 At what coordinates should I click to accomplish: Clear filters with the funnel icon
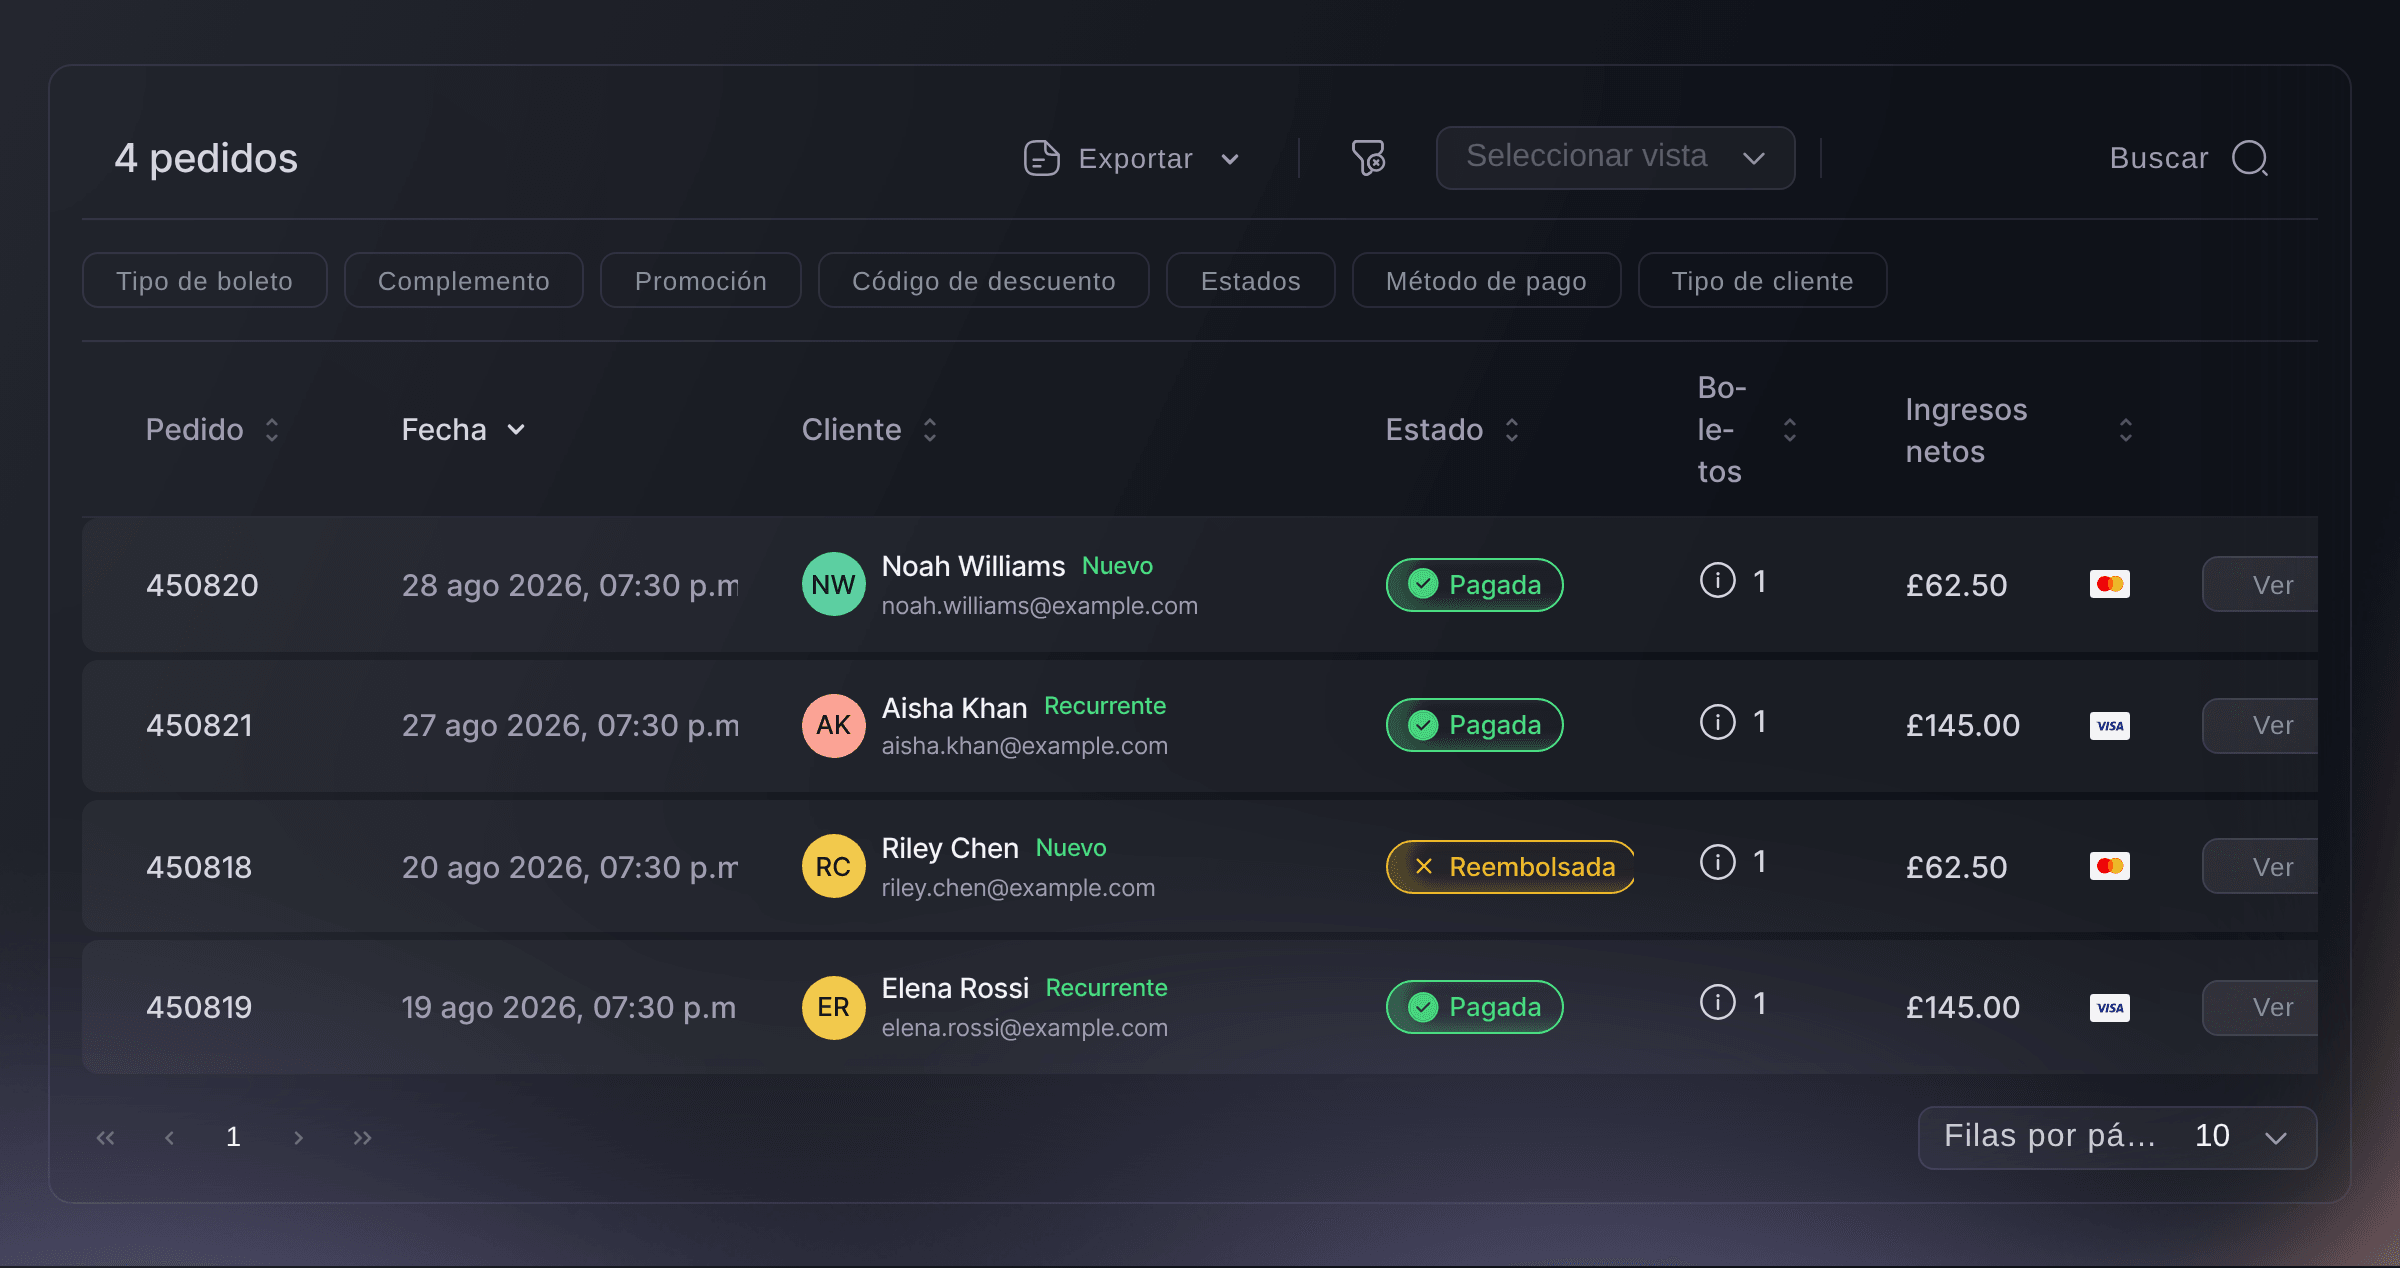point(1368,158)
